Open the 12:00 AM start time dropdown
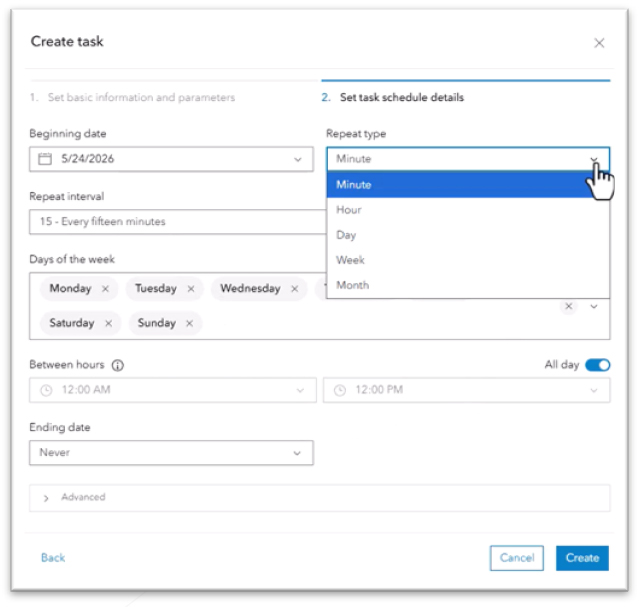 pyautogui.click(x=173, y=390)
